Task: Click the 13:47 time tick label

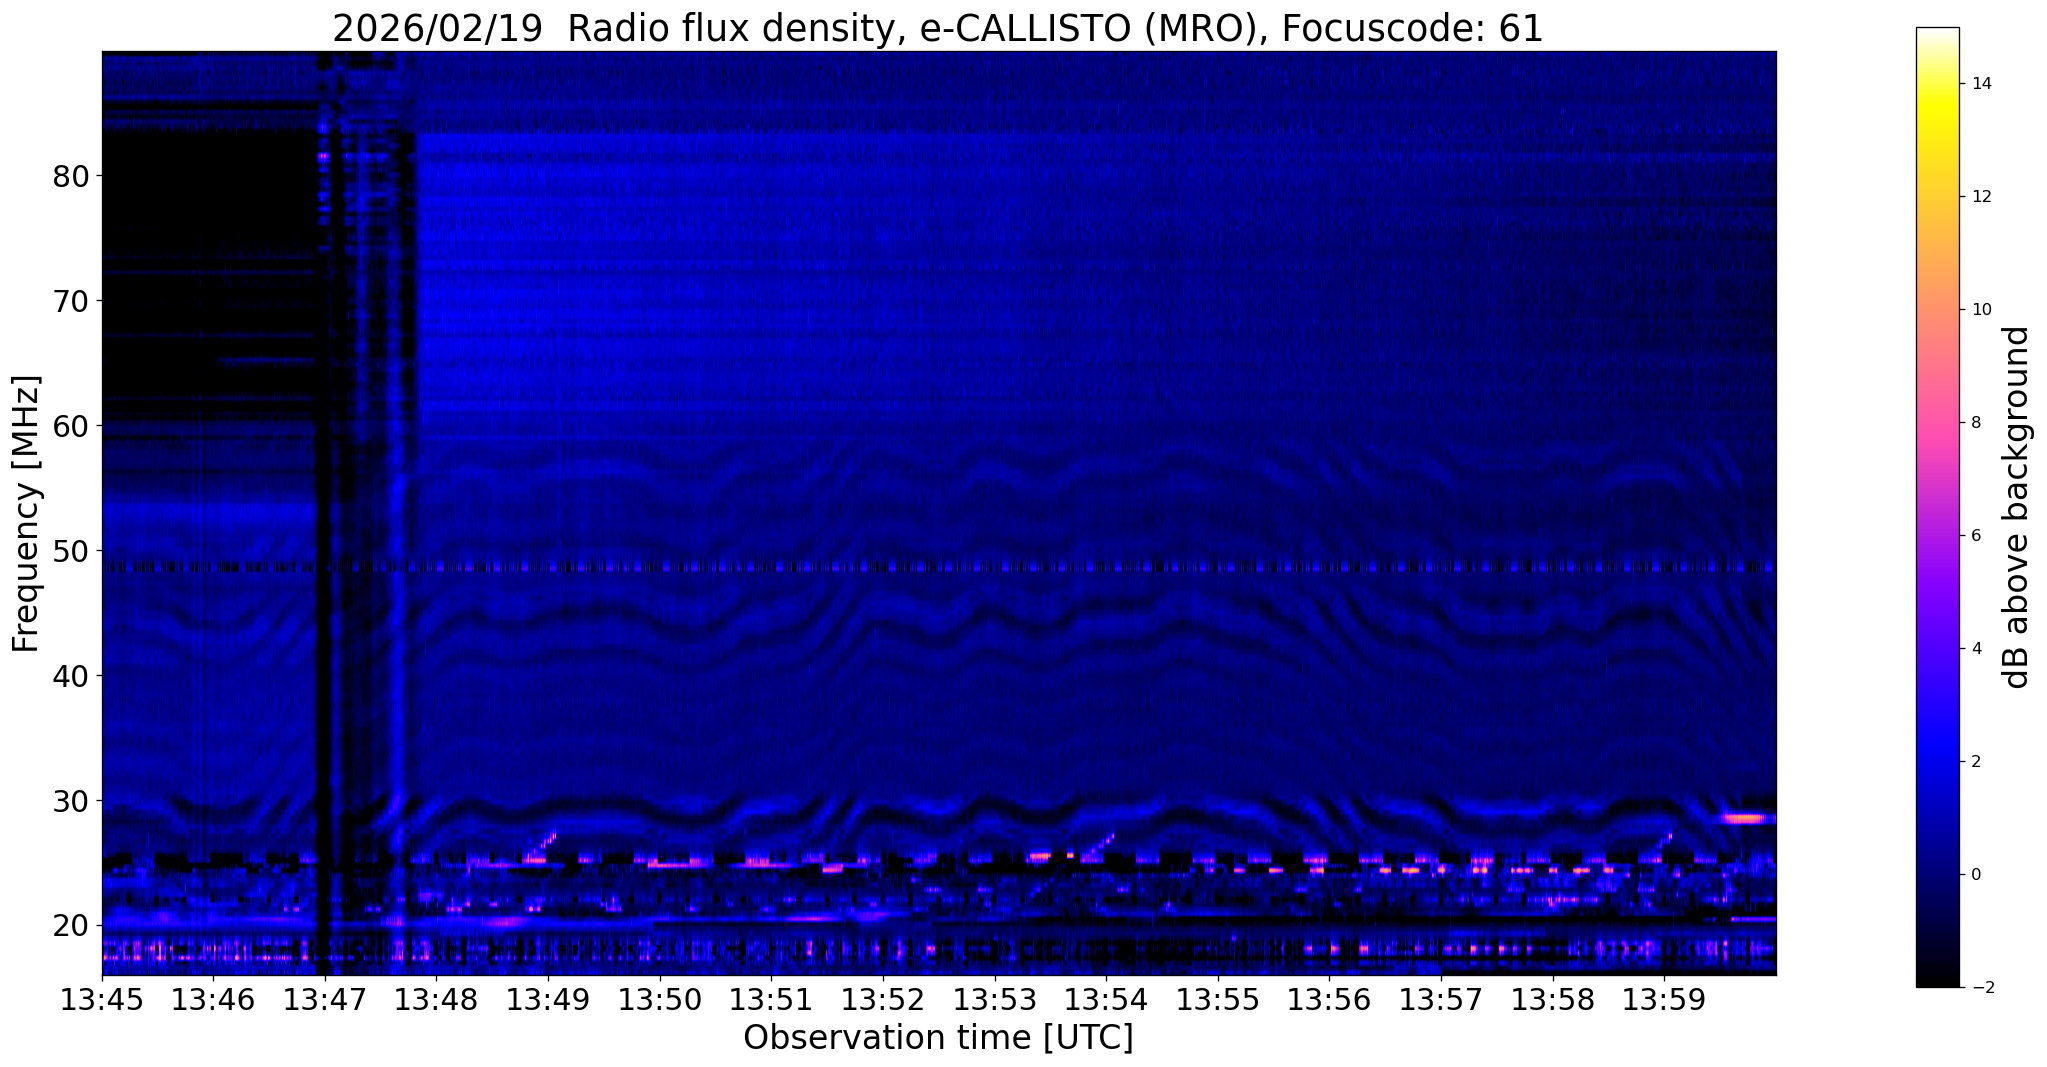Action: (325, 1000)
